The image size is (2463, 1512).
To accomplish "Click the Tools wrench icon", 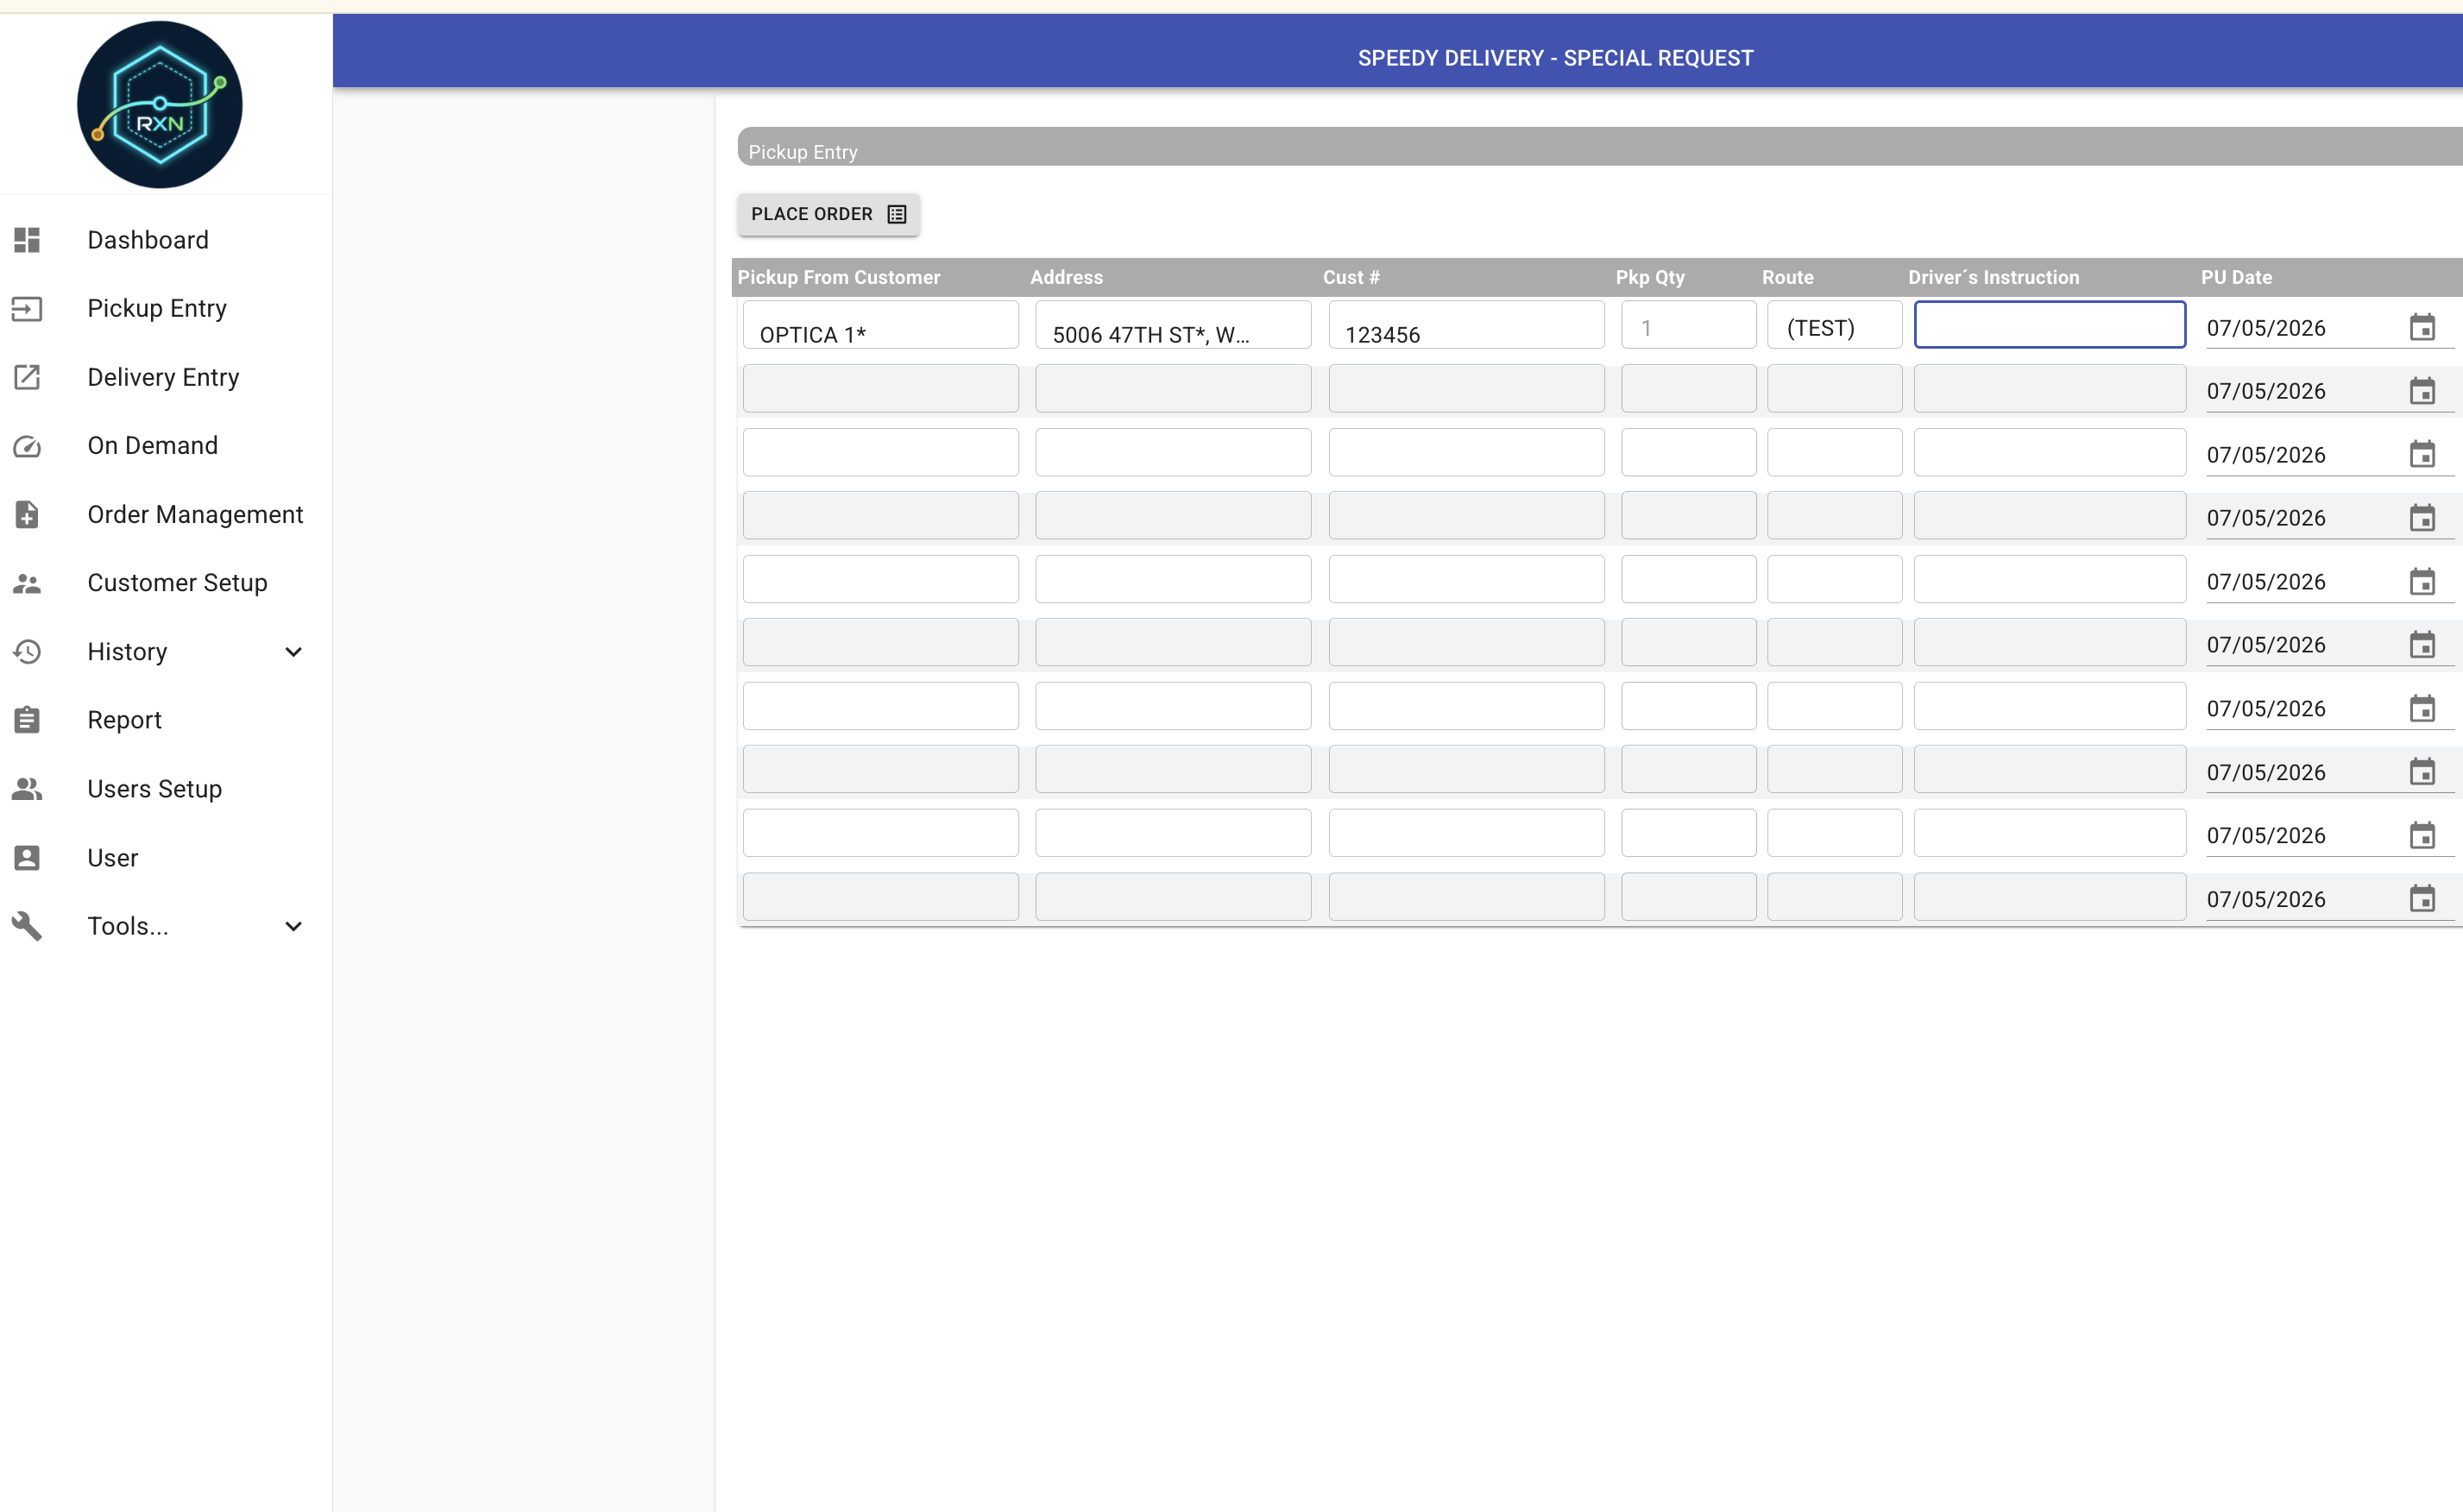I will pos(27,926).
